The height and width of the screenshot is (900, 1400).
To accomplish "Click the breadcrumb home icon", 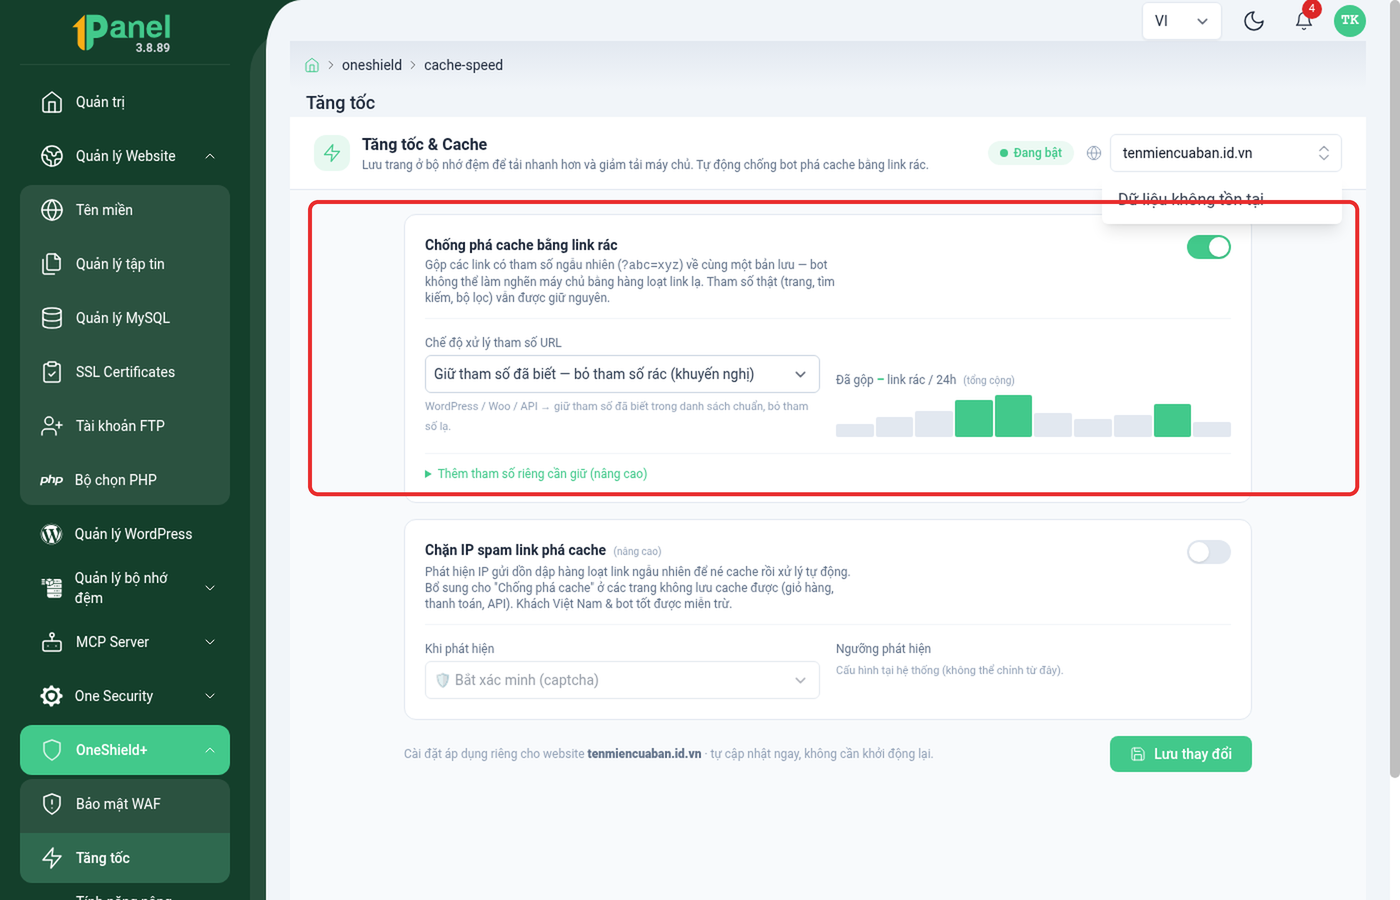I will click(312, 65).
